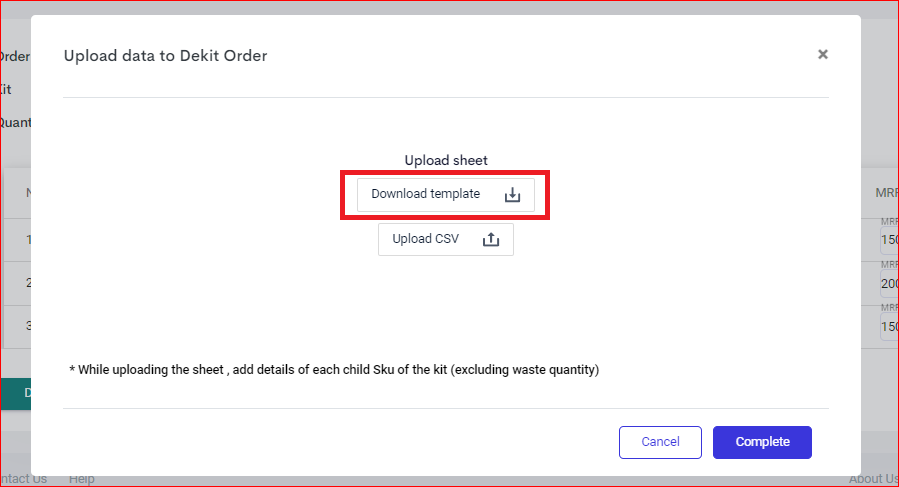Viewport: 899px width, 487px height.
Task: Open the About Us footer link
Action: (874, 479)
